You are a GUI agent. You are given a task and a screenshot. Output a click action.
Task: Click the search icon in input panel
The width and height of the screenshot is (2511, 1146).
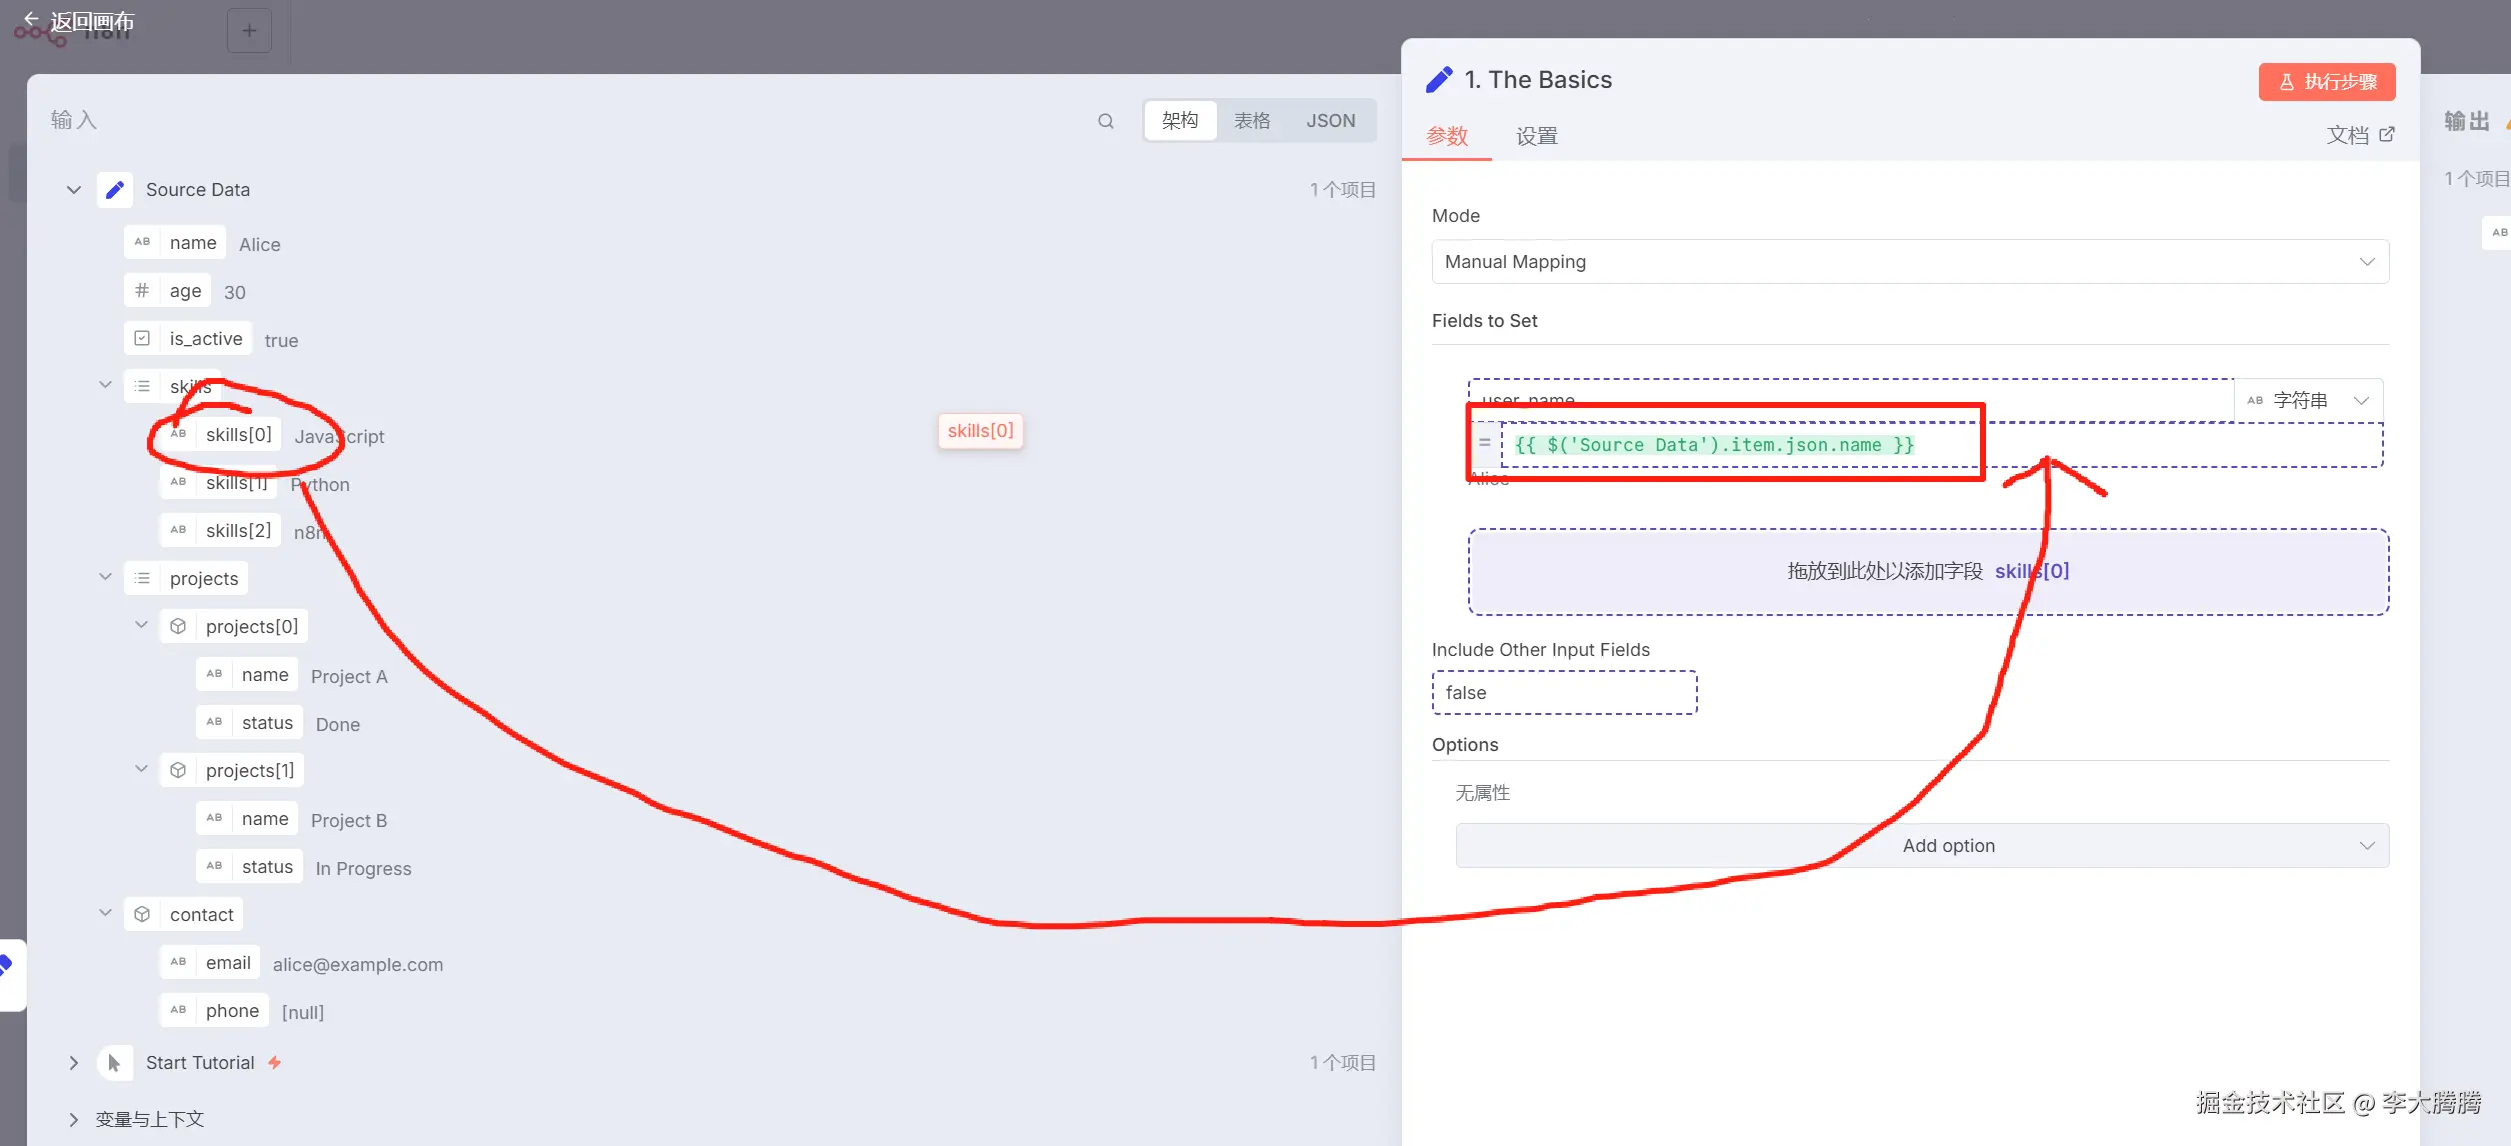pos(1105,121)
